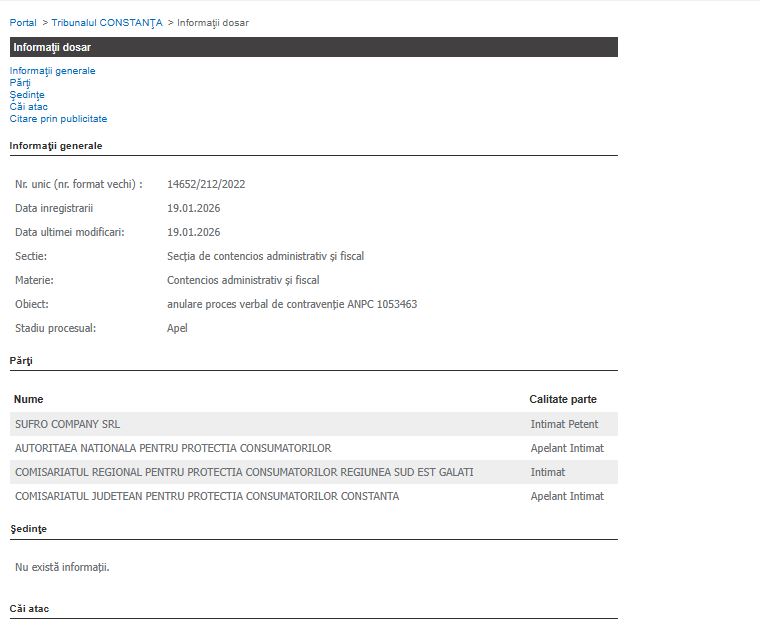The width and height of the screenshot is (760, 629).
Task: Select the Căi atac navigation link
Action: 28,107
